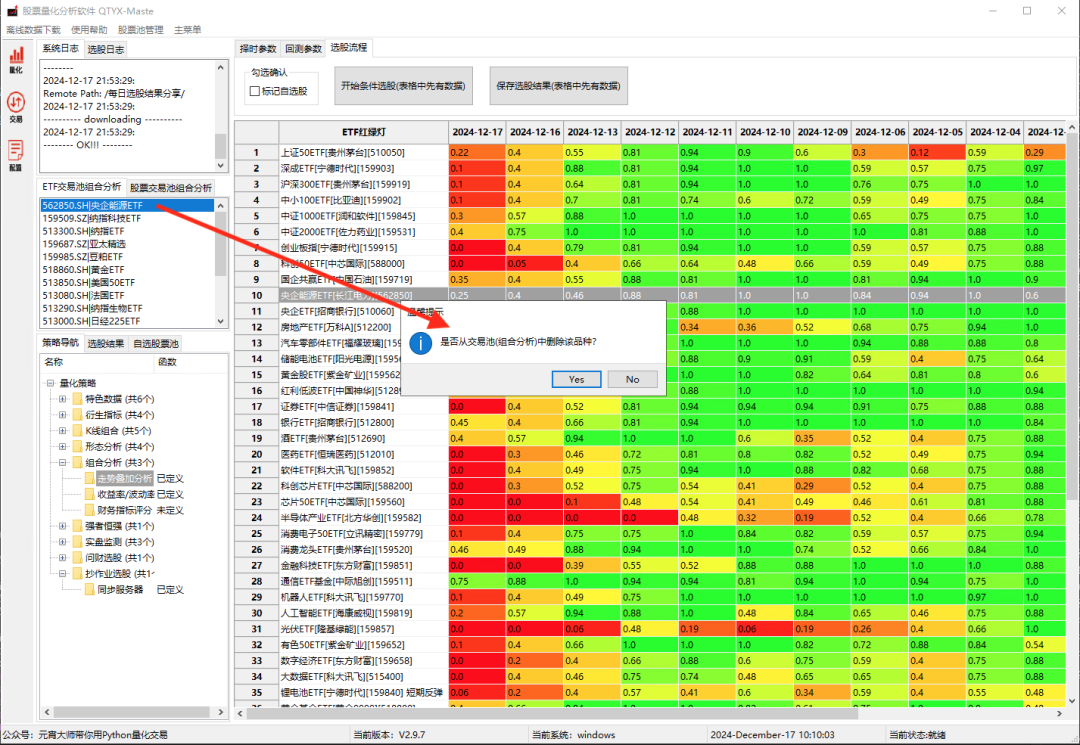
Task: Confirm deletion with the Yes button
Action: click(x=577, y=379)
